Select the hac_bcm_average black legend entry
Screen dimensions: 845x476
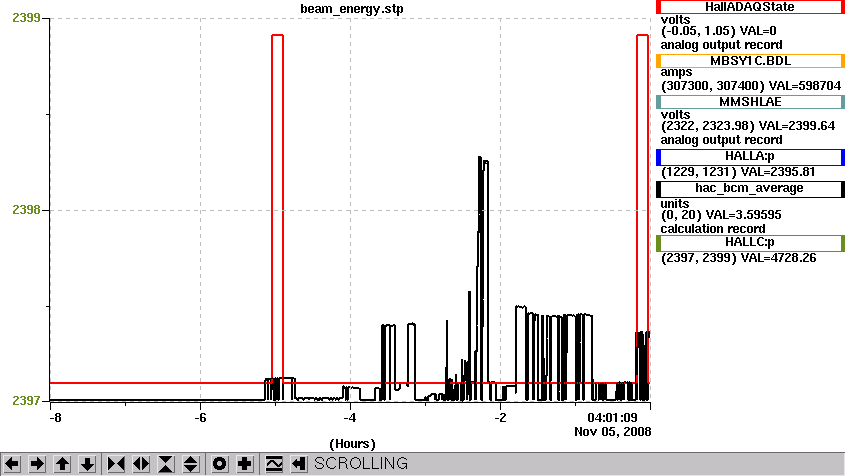tap(750, 189)
